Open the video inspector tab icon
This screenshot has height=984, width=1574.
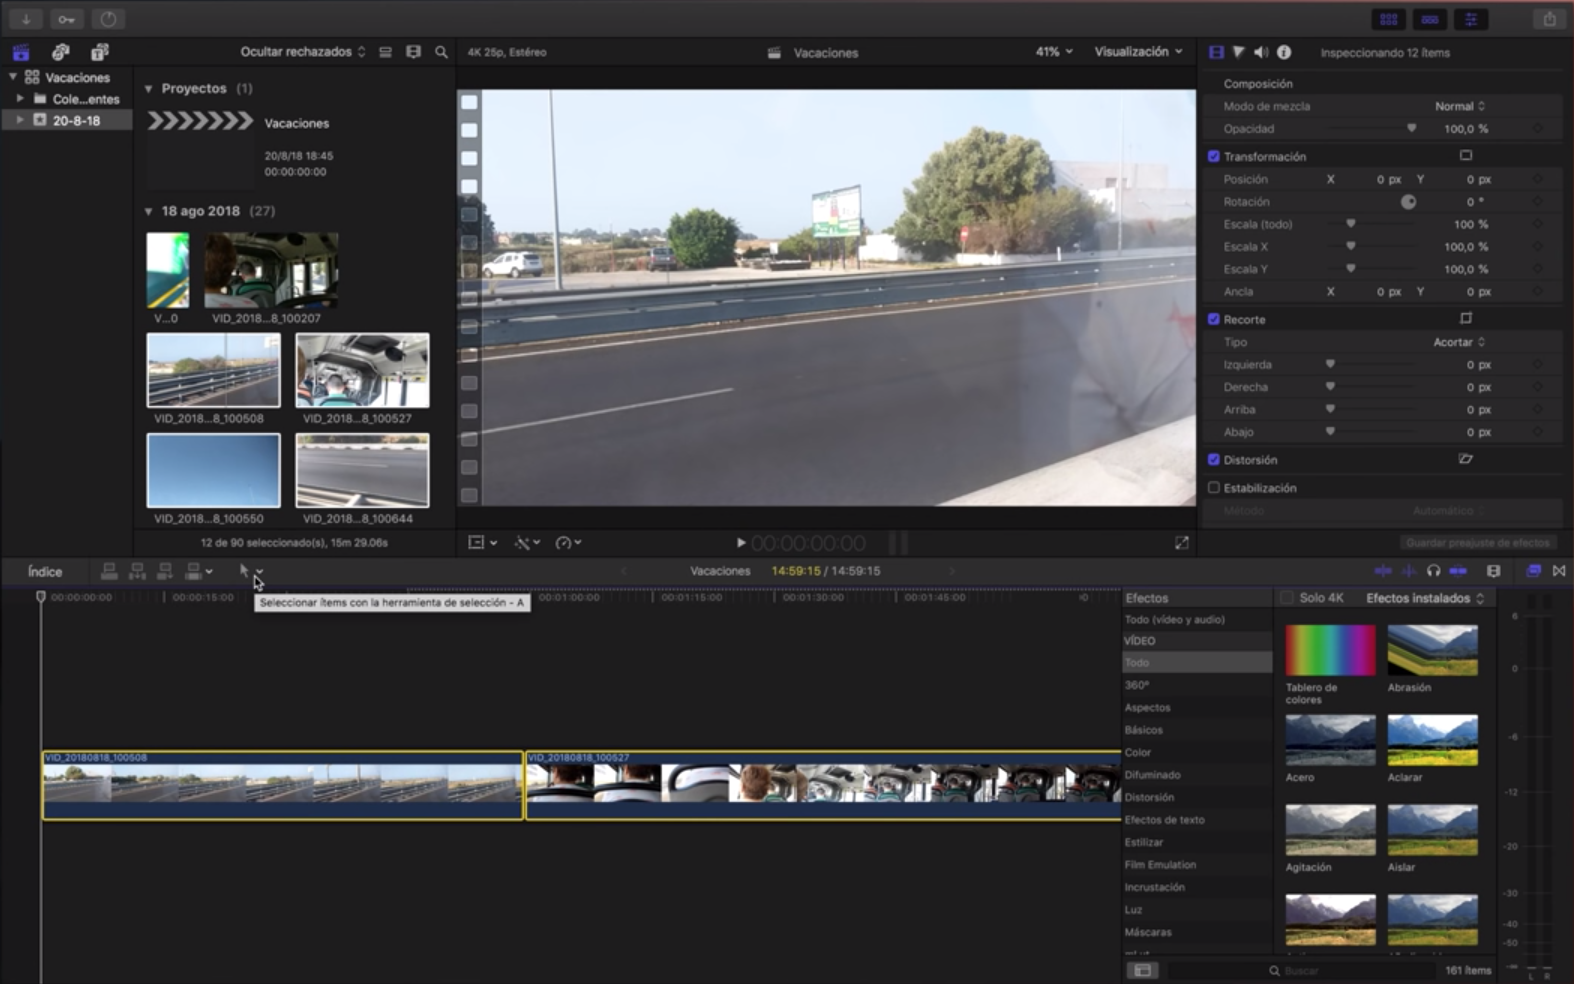1216,52
